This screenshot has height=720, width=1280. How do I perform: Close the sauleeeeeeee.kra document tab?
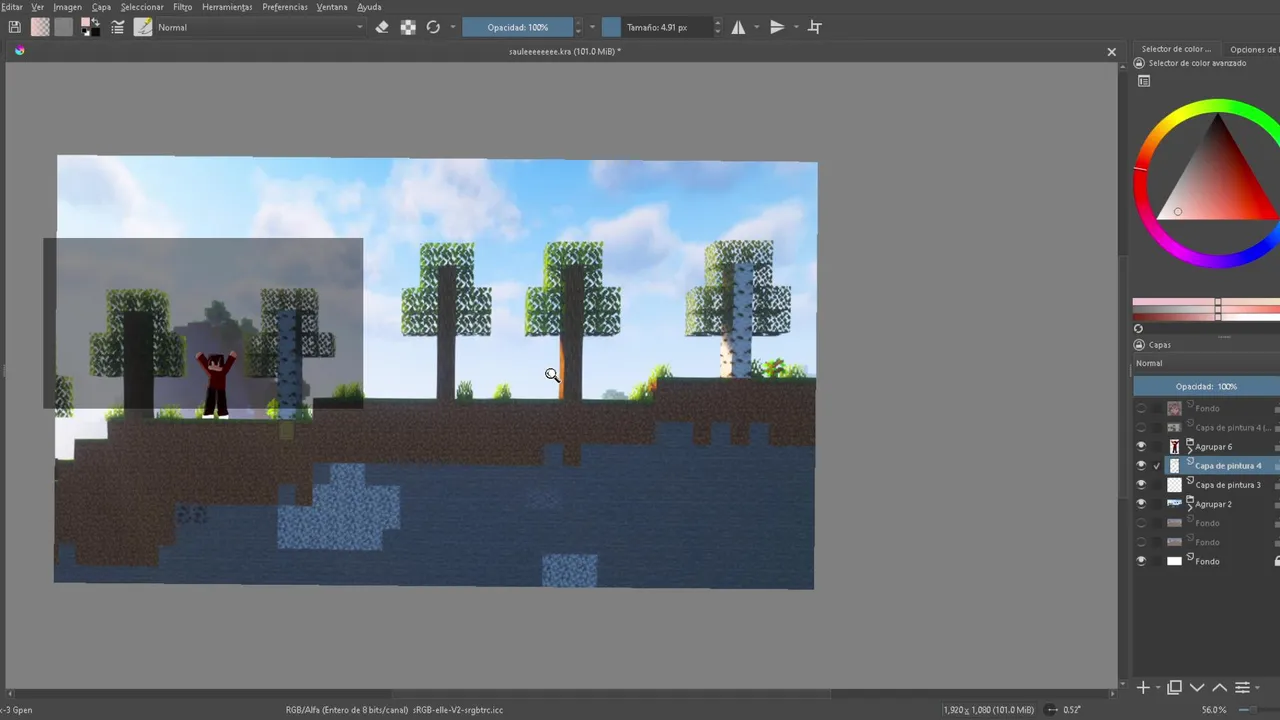click(1111, 51)
